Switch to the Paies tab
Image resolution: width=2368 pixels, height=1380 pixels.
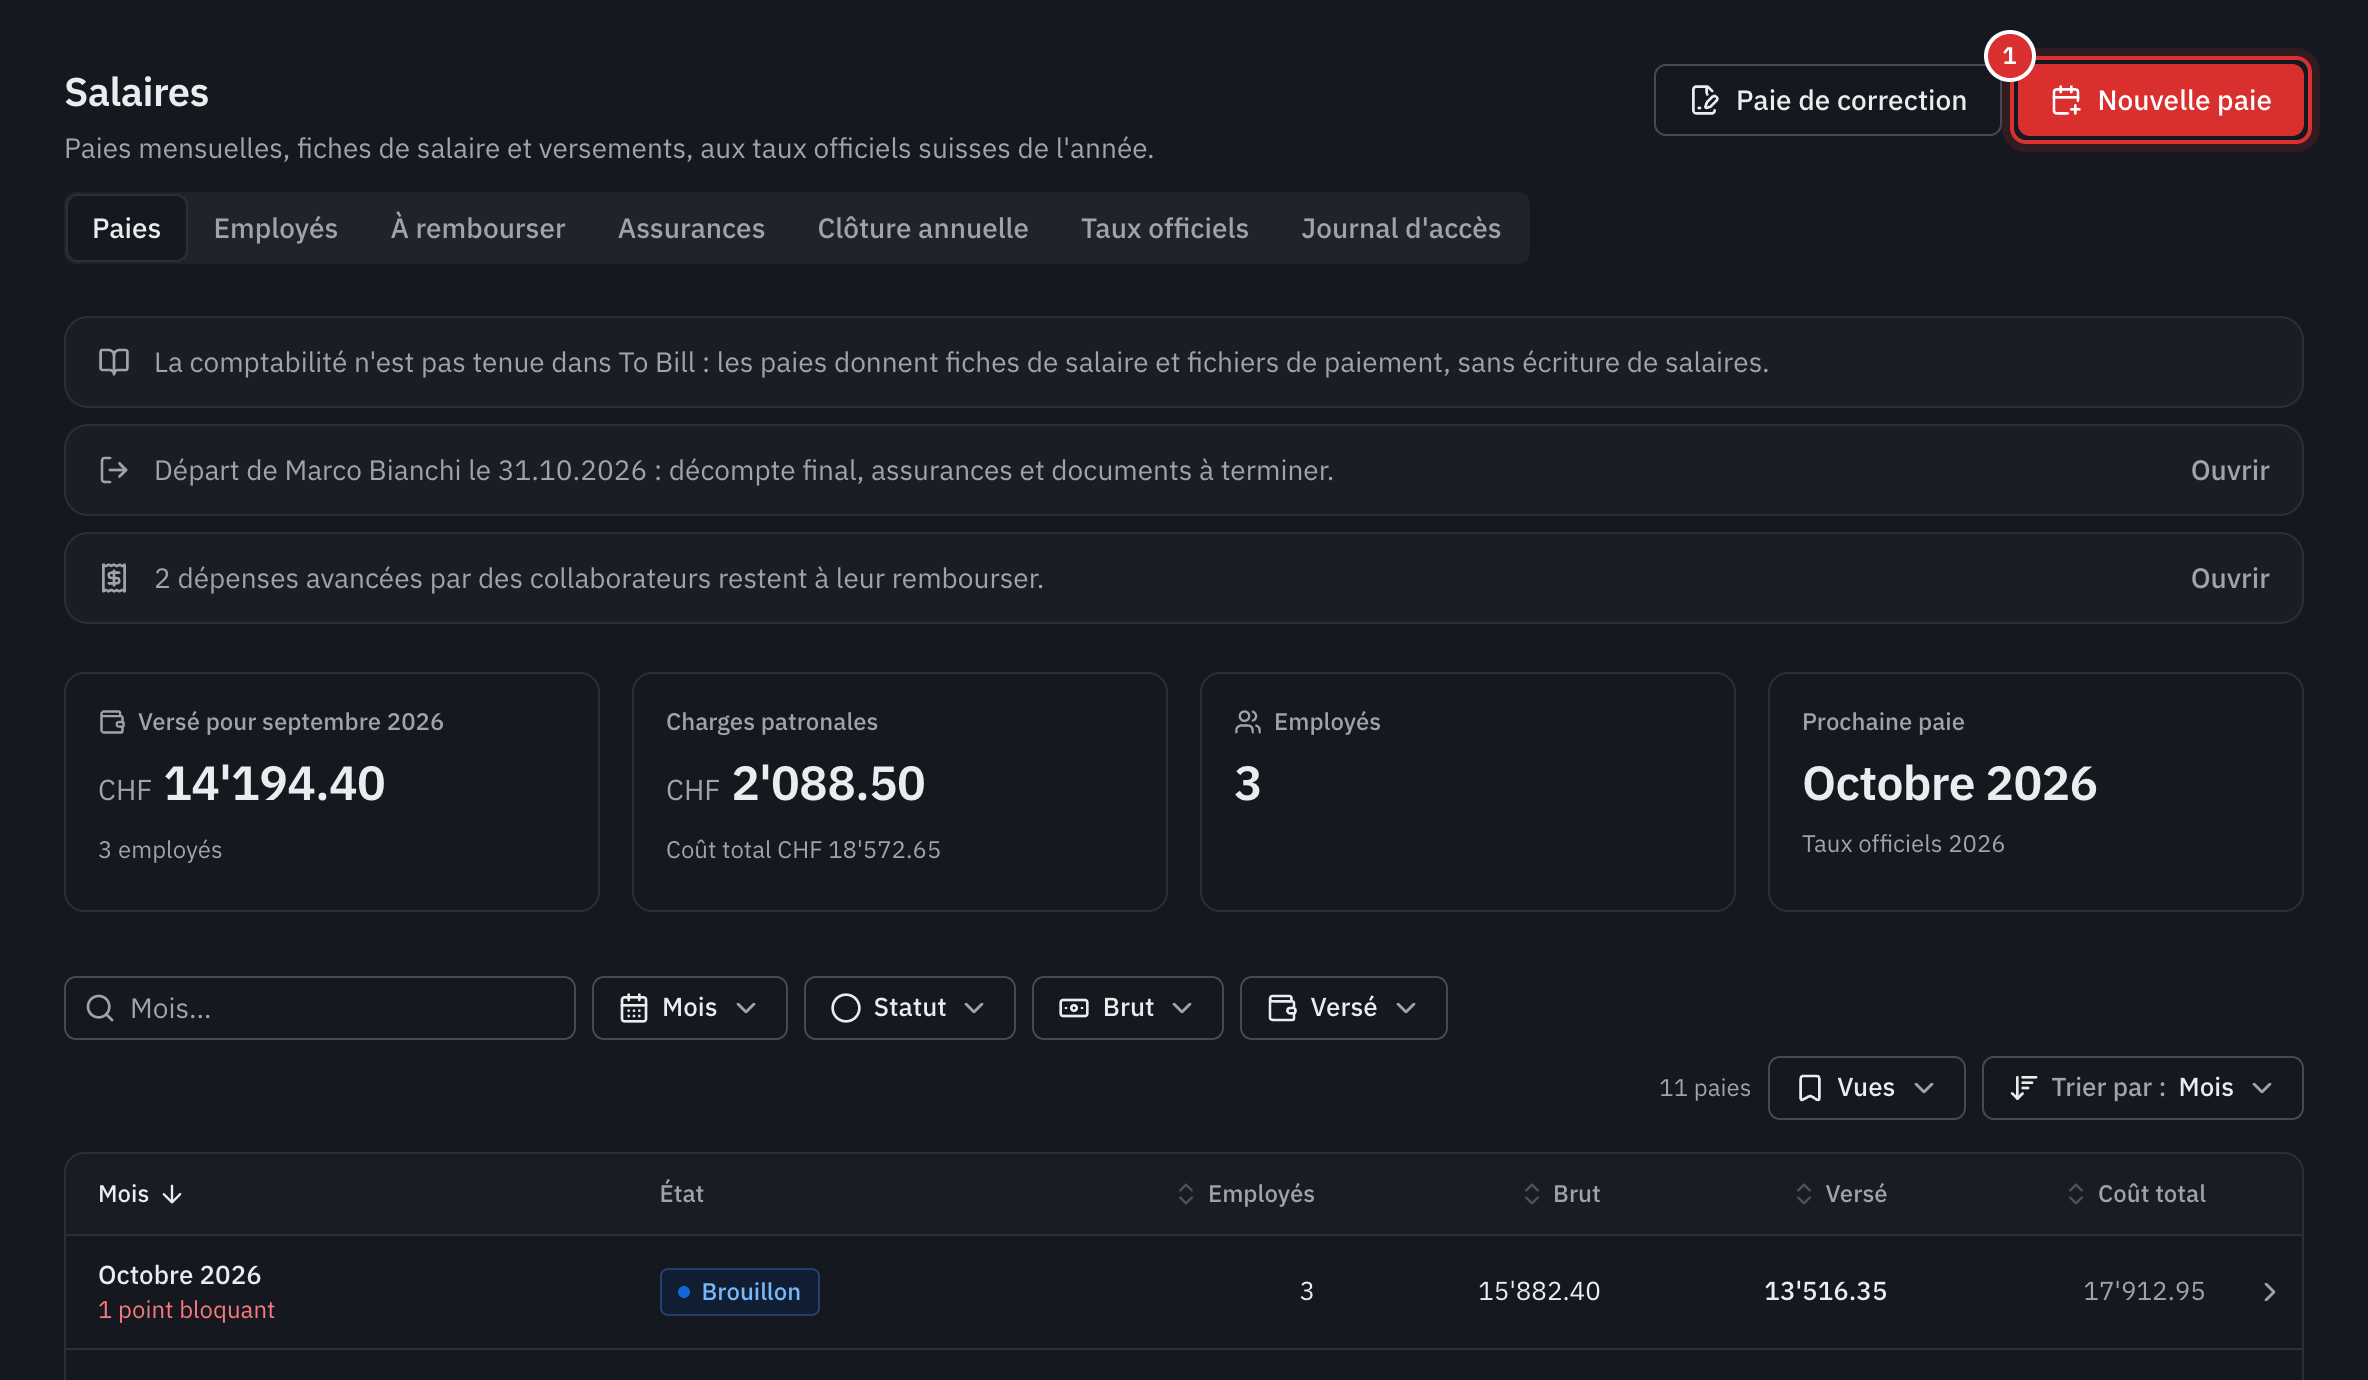tap(127, 228)
